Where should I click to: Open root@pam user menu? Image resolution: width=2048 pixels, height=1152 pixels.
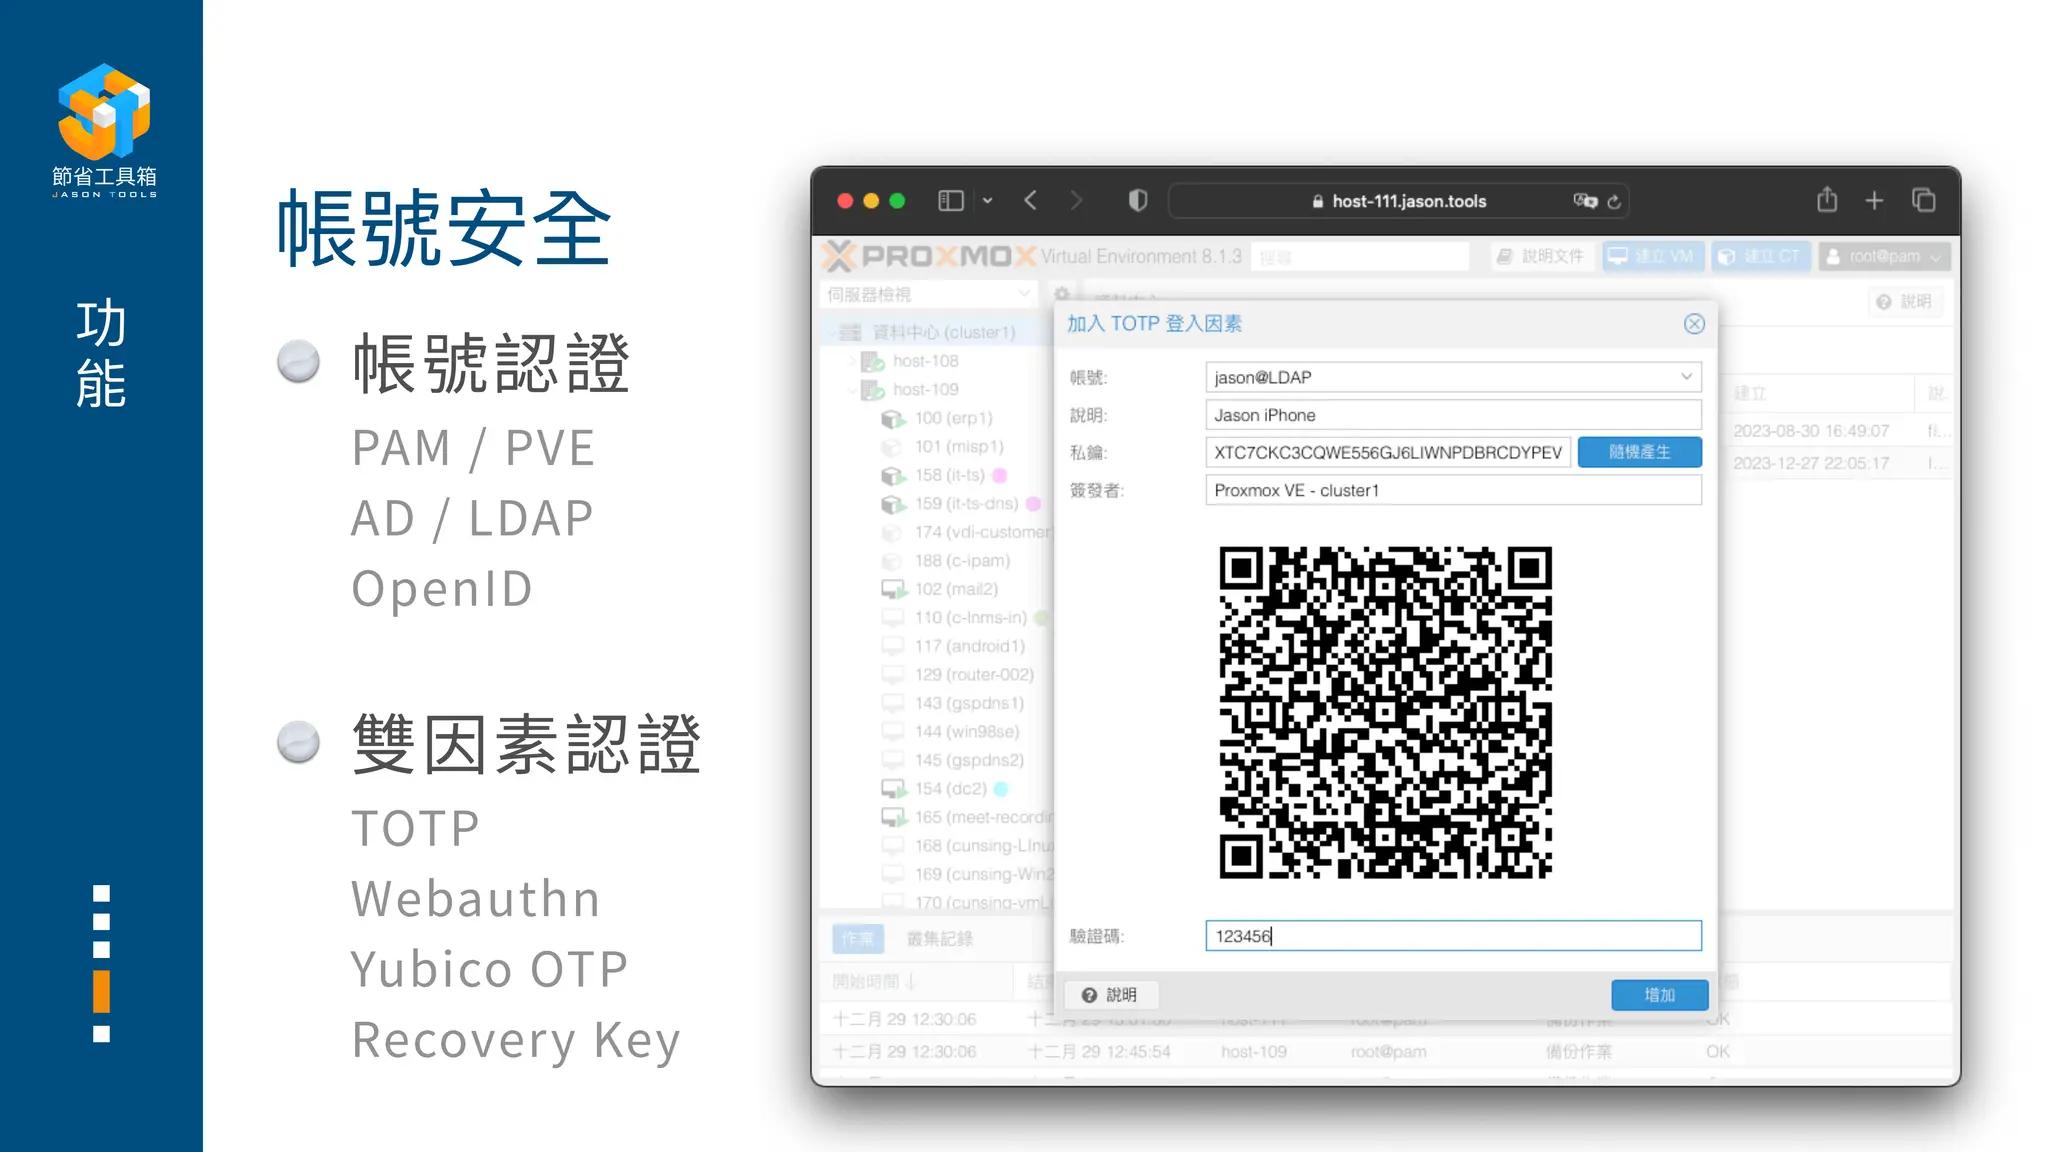(x=1883, y=257)
